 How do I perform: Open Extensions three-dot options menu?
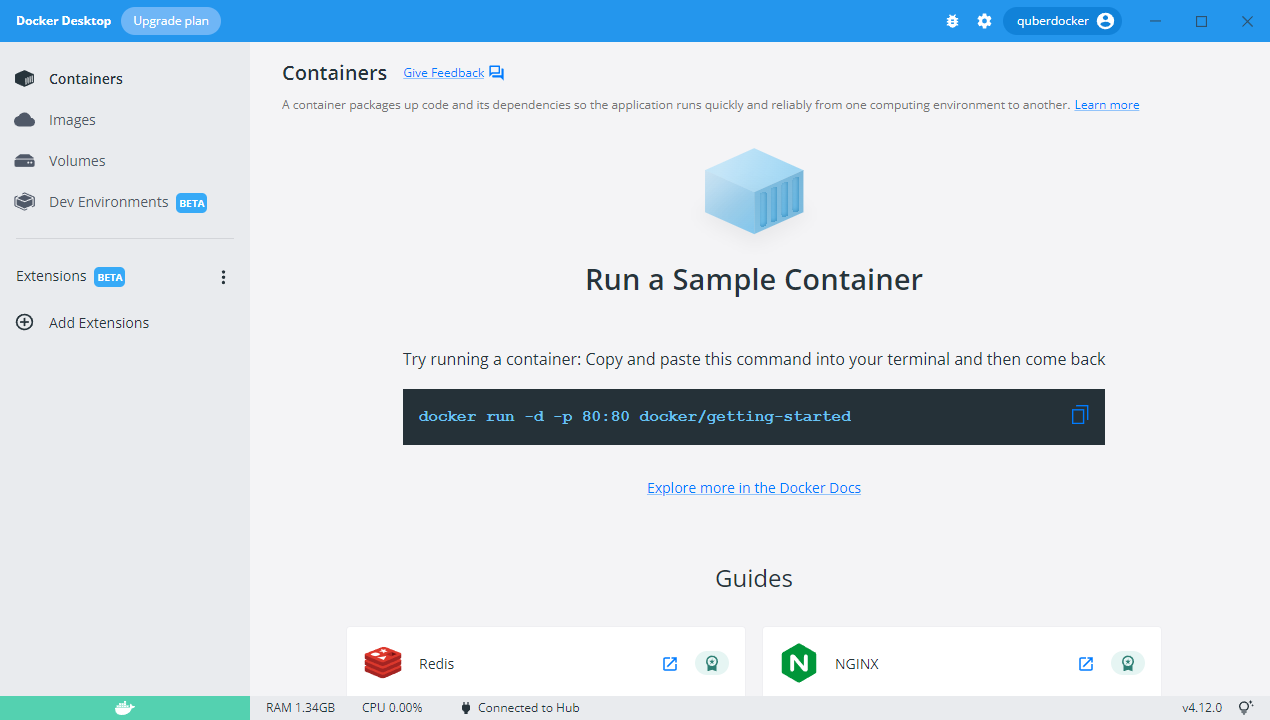[x=223, y=277]
